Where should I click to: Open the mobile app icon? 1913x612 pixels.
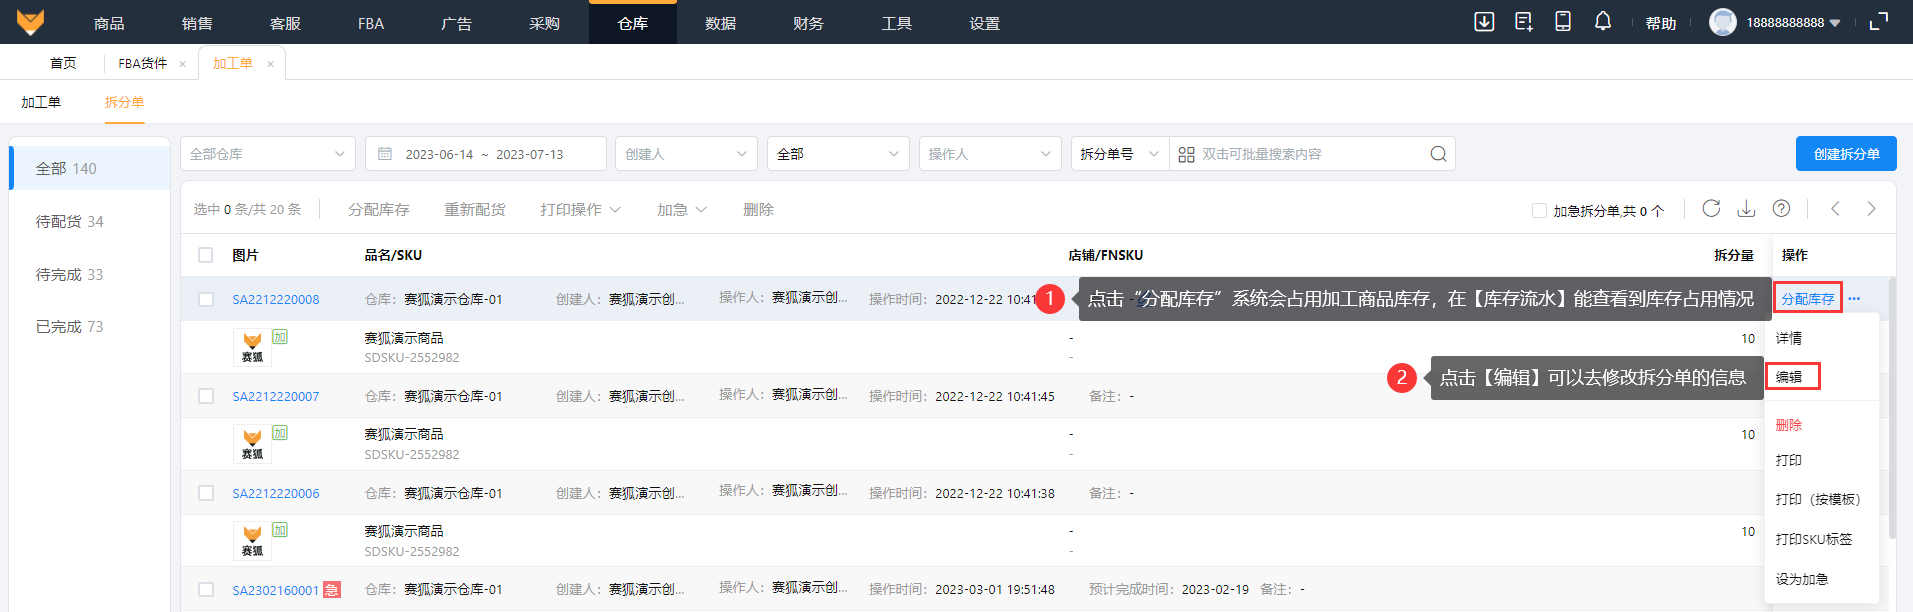click(x=1563, y=22)
